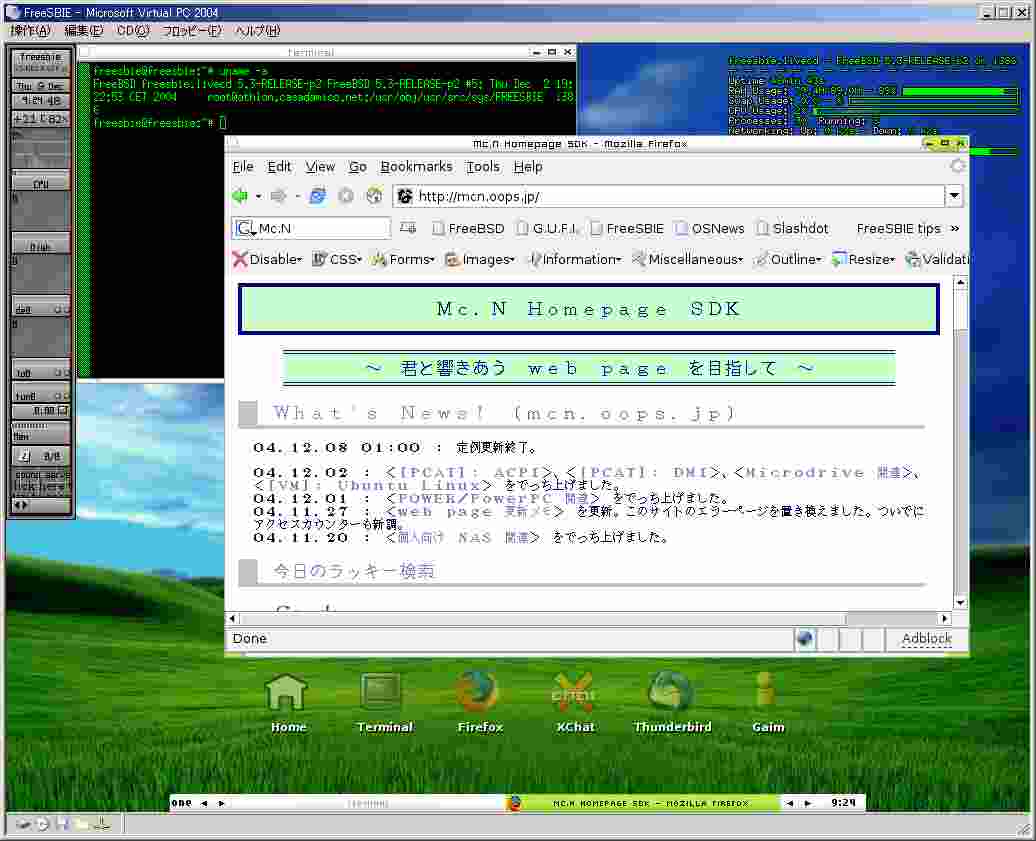
Task: Click the Firefox URL address field
Action: click(x=670, y=196)
